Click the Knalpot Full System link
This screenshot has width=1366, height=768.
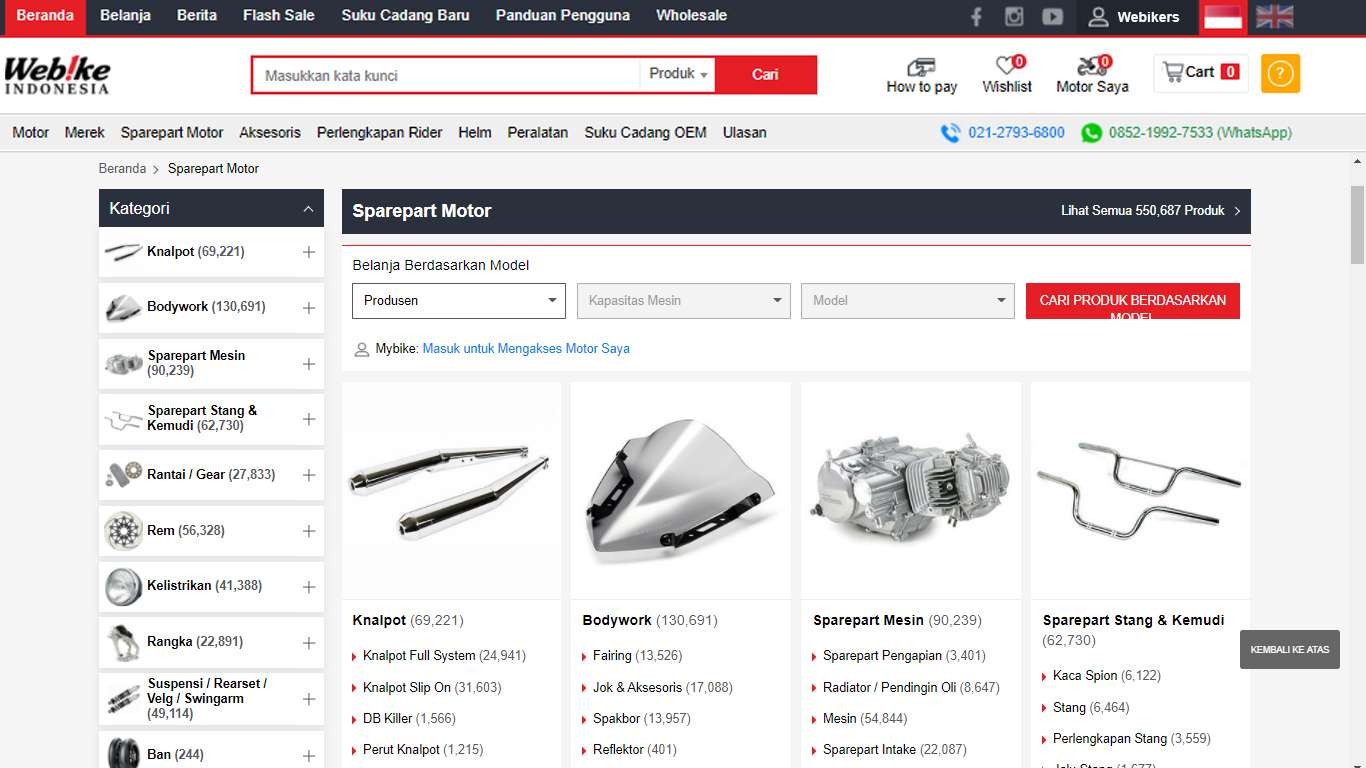[x=419, y=656]
